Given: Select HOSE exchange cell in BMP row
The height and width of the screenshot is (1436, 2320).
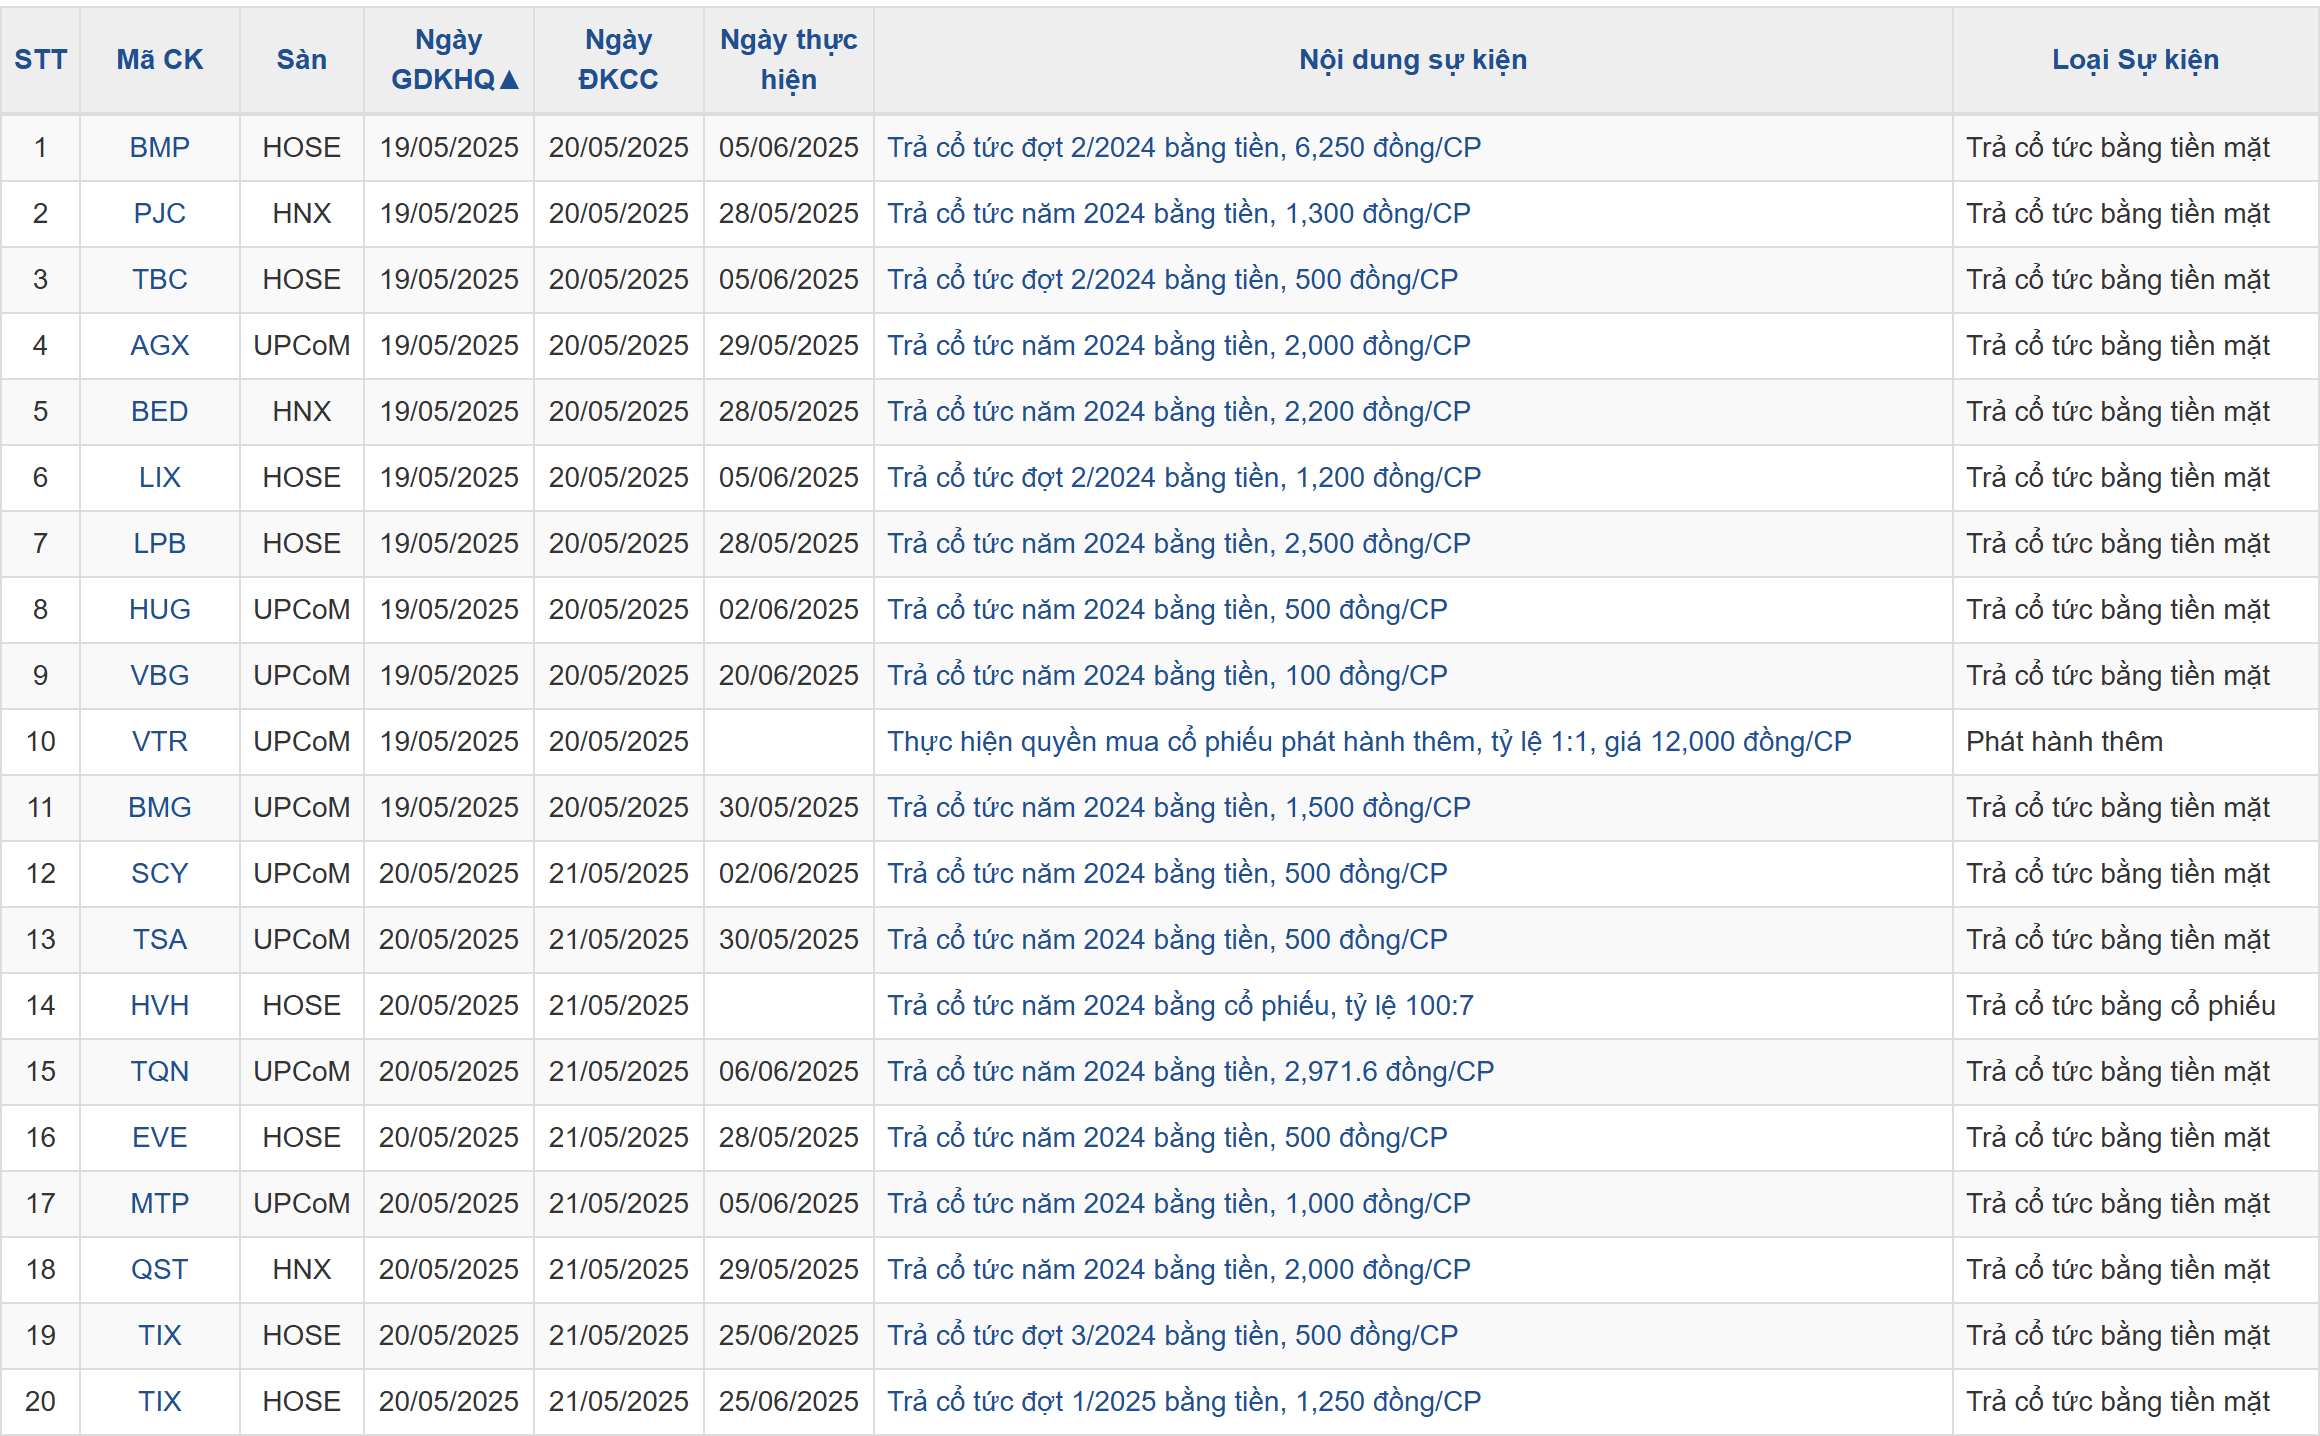Looking at the screenshot, I should point(302,147).
